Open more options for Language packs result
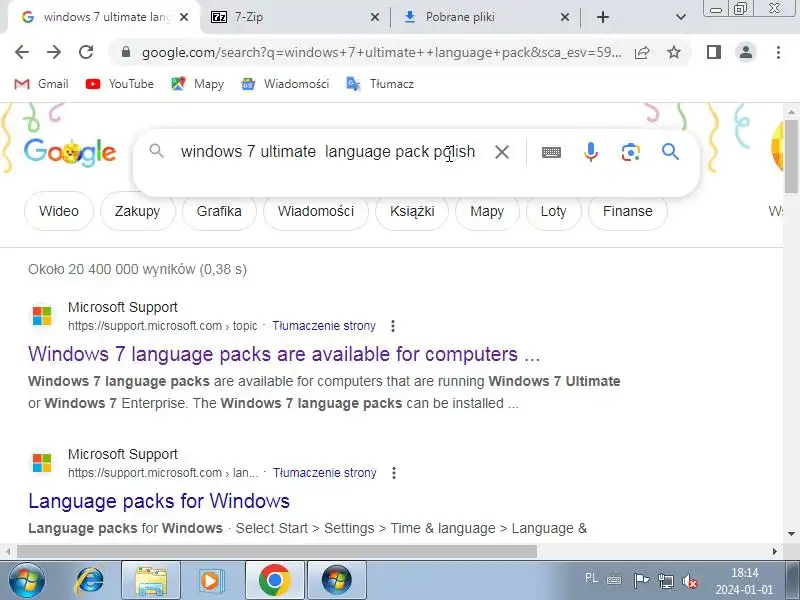This screenshot has height=600, width=800. coord(394,473)
